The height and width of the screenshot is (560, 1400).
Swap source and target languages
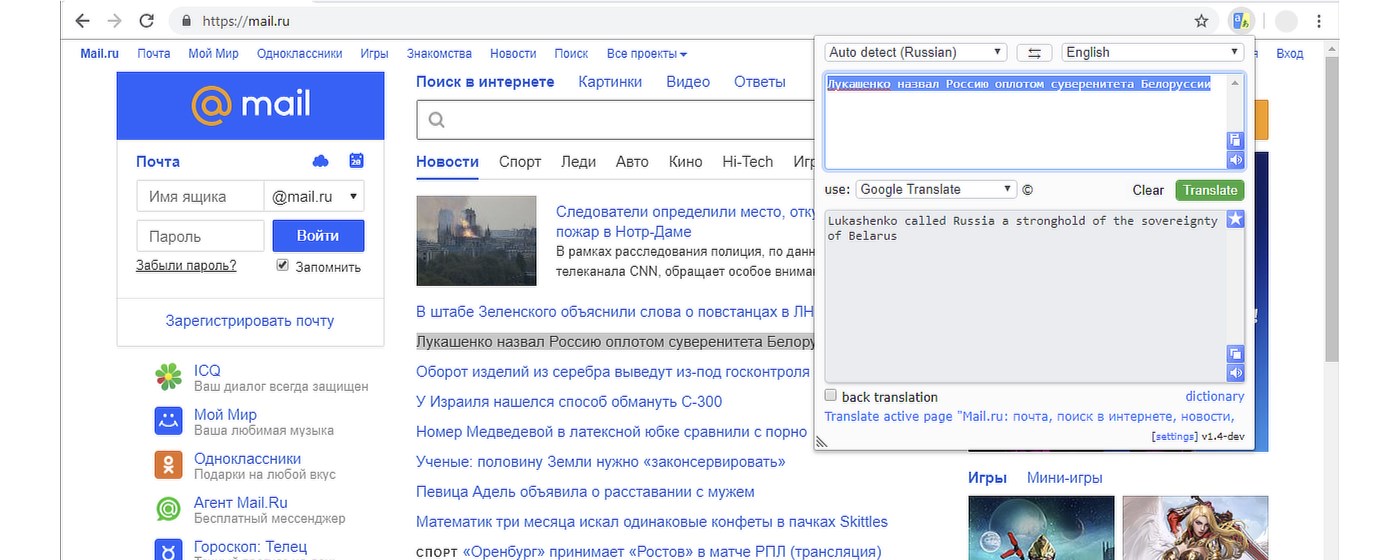click(1034, 52)
